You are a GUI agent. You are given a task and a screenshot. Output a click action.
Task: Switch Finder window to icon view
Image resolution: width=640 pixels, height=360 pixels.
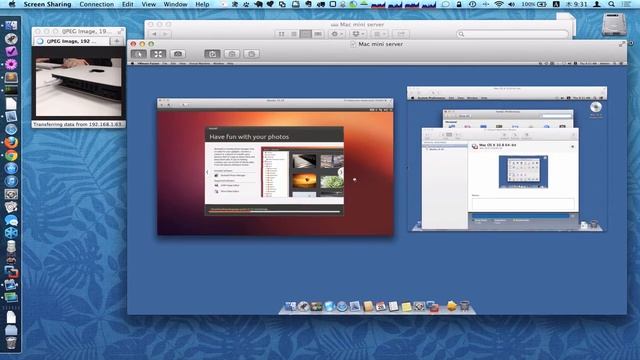[x=282, y=34]
